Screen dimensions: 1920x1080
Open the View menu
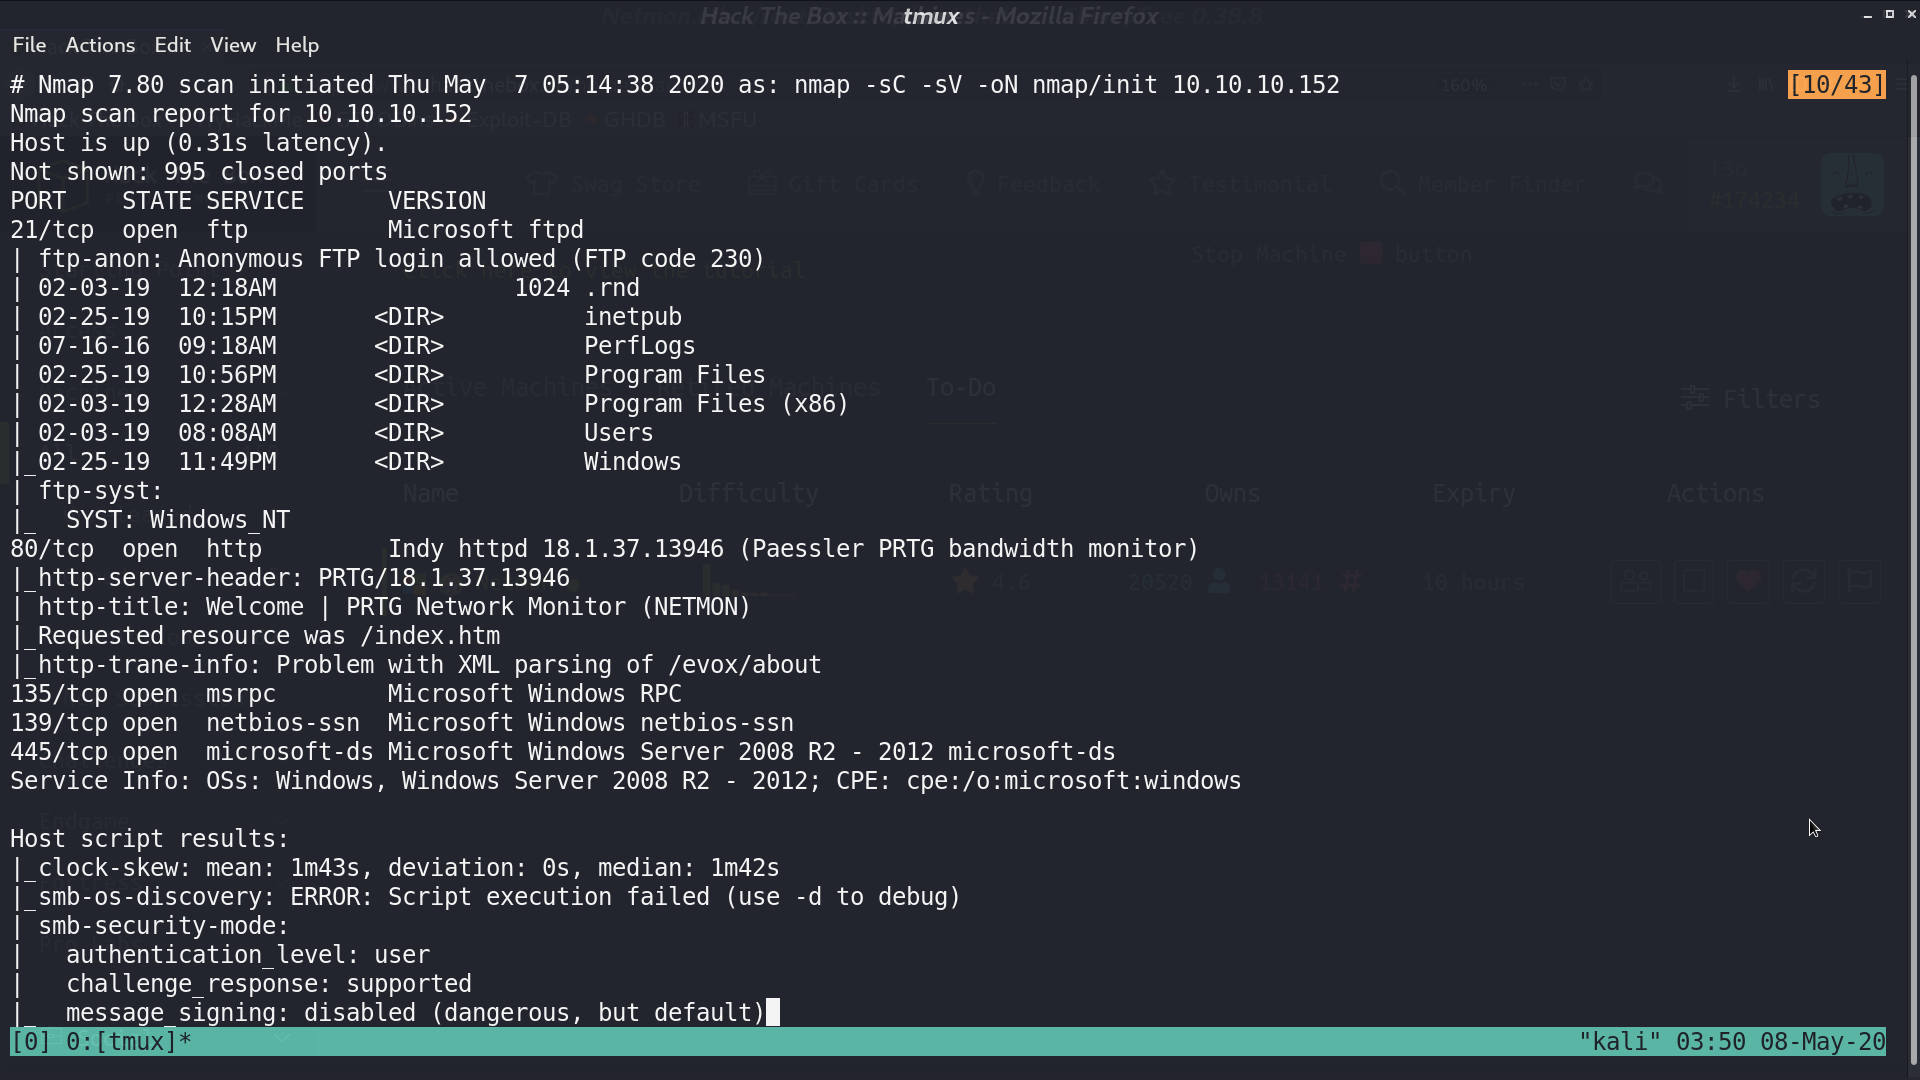coord(233,45)
